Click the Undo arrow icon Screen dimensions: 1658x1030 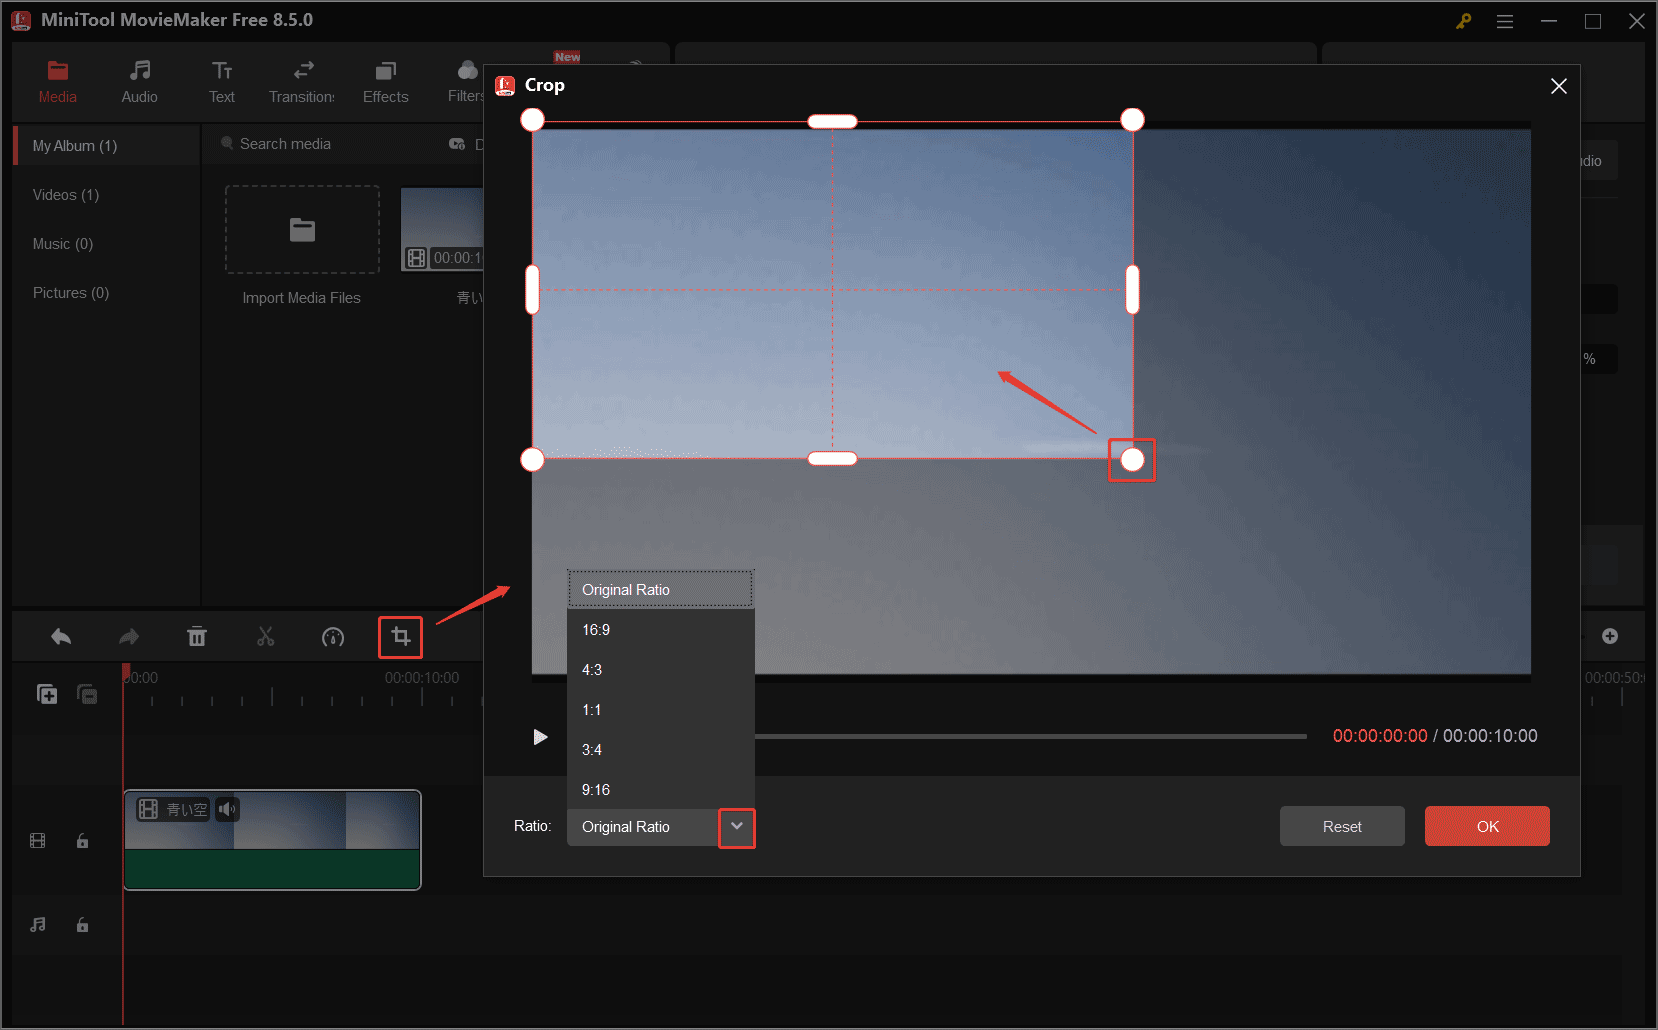[x=60, y=637]
